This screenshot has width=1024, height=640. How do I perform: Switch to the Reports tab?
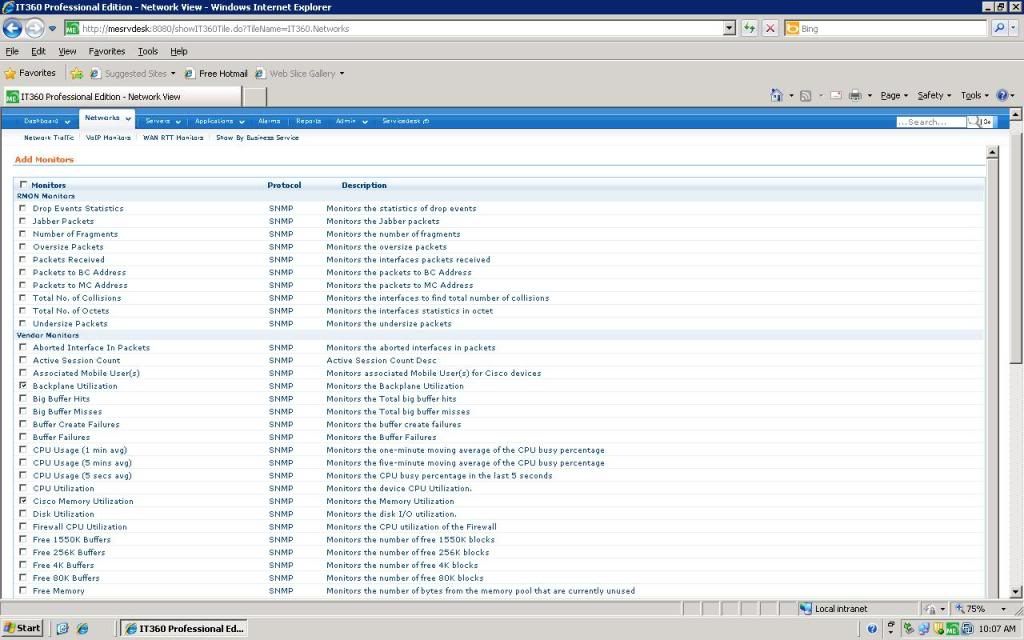[x=308, y=121]
